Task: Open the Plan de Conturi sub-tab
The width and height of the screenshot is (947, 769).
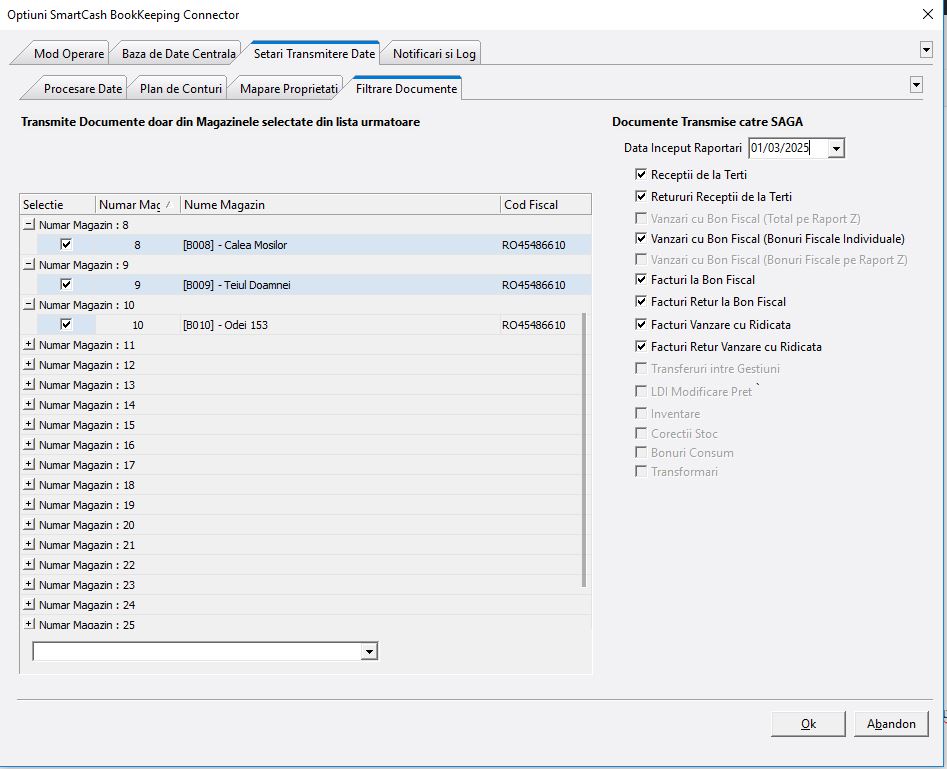Action: coord(181,89)
